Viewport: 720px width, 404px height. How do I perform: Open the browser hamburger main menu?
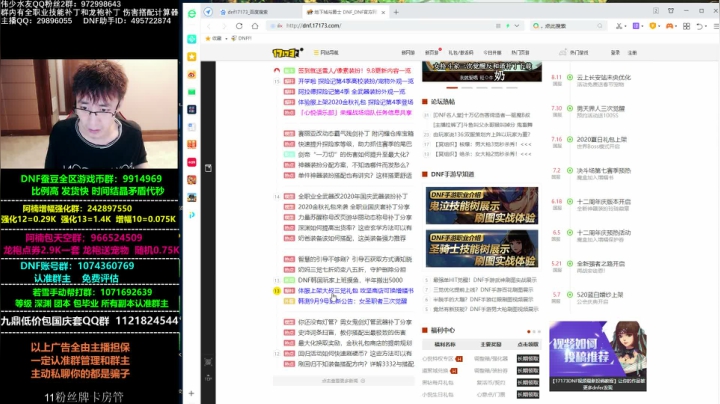click(x=716, y=26)
